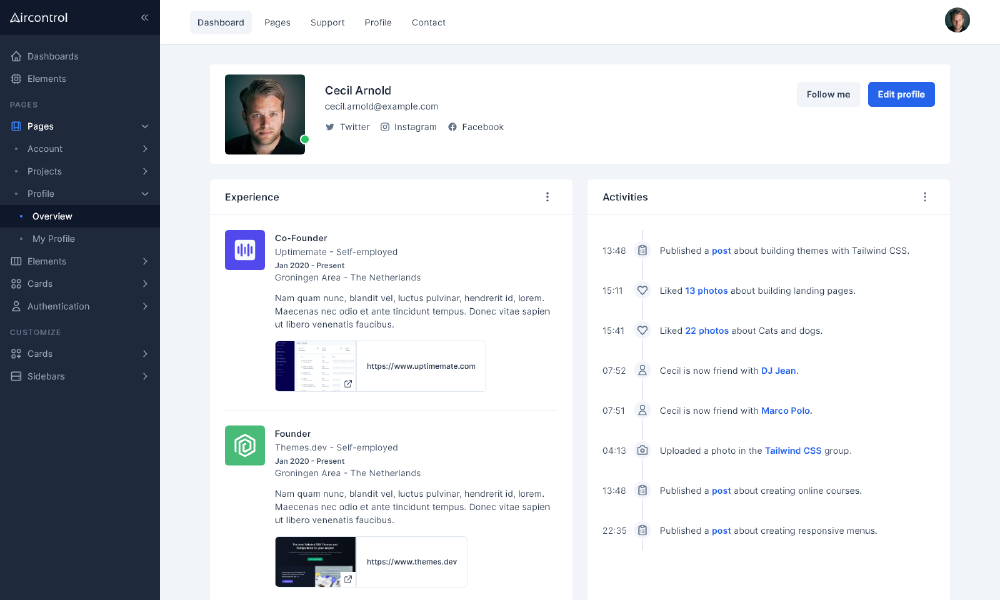Viewport: 1000px width, 600px height.
Task: Click the user avatar in the top-right corner
Action: 957,19
